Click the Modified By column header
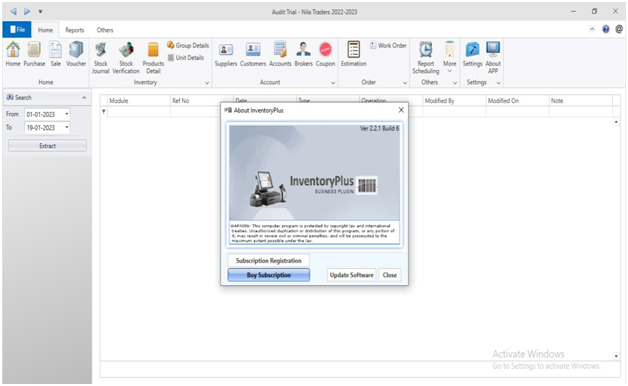Image resolution: width=628 pixels, height=386 pixels. click(454, 101)
